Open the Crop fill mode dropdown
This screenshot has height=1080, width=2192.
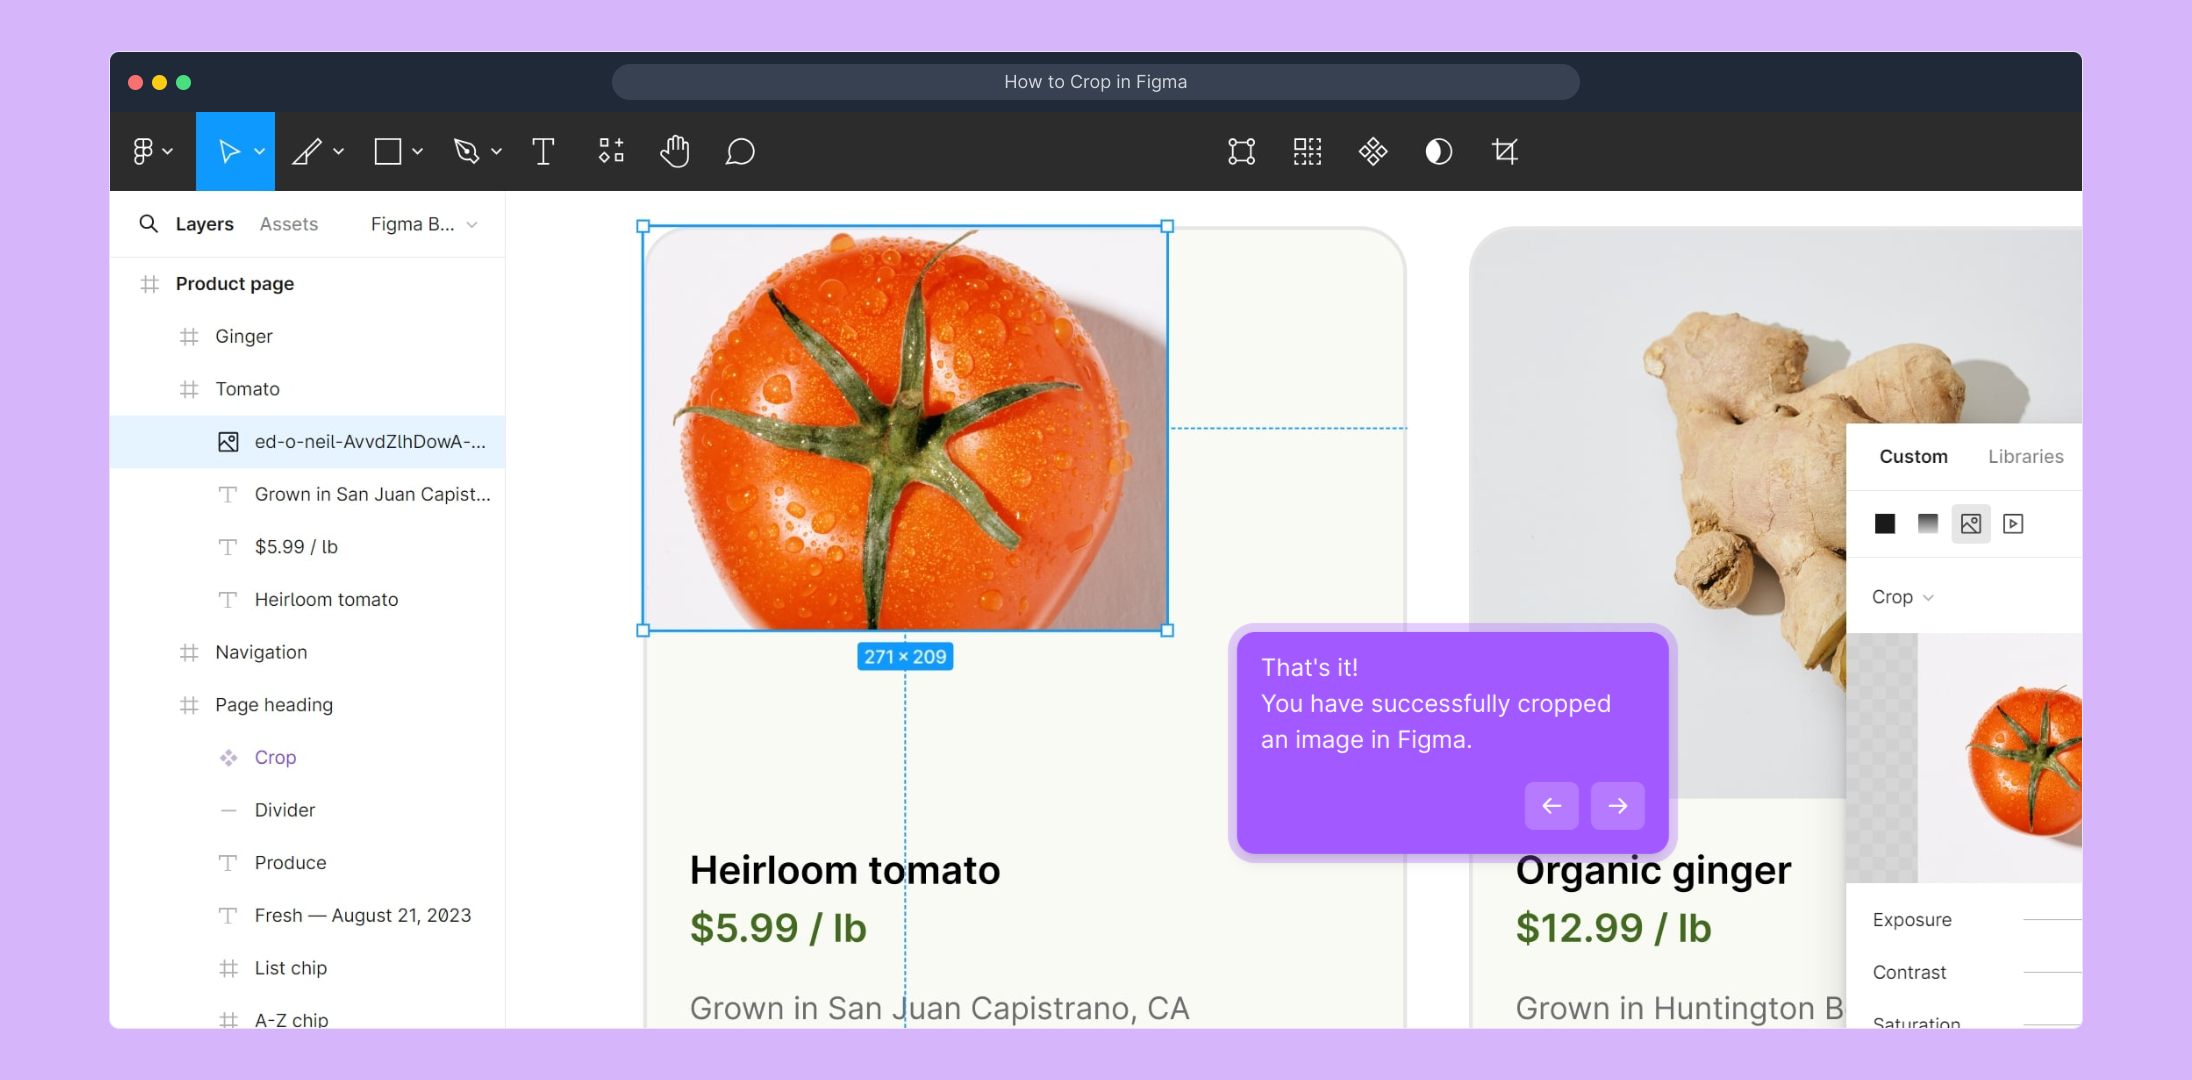(x=1902, y=597)
